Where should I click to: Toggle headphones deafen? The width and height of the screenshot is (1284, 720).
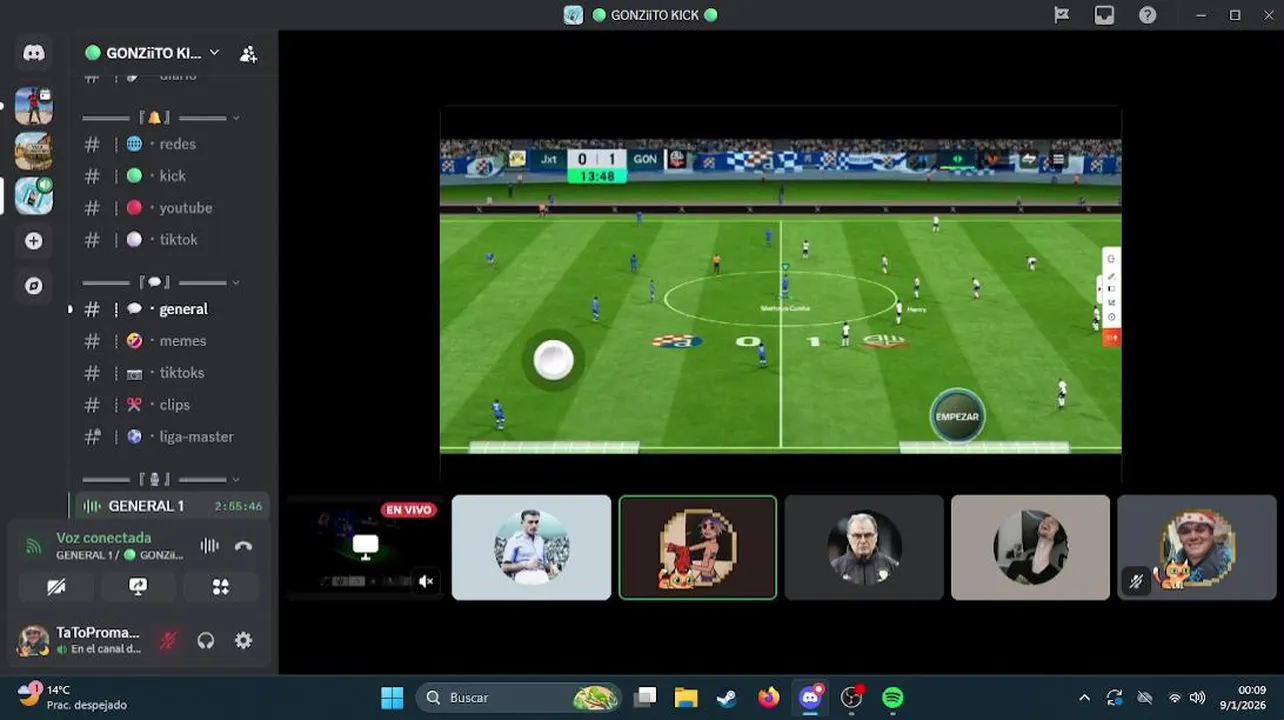click(206, 641)
